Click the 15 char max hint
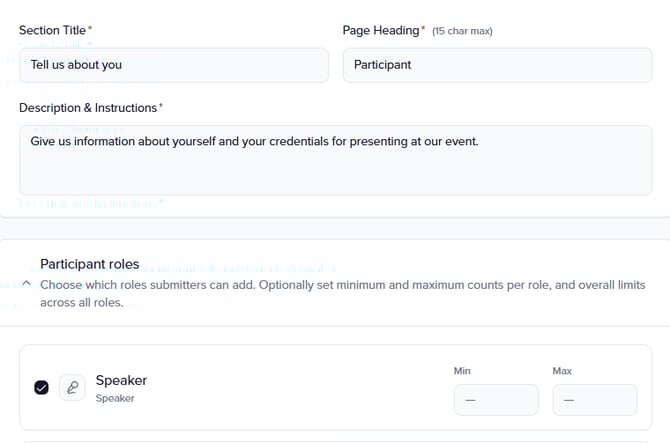Screen dimensions: 670x443 [x=462, y=32]
